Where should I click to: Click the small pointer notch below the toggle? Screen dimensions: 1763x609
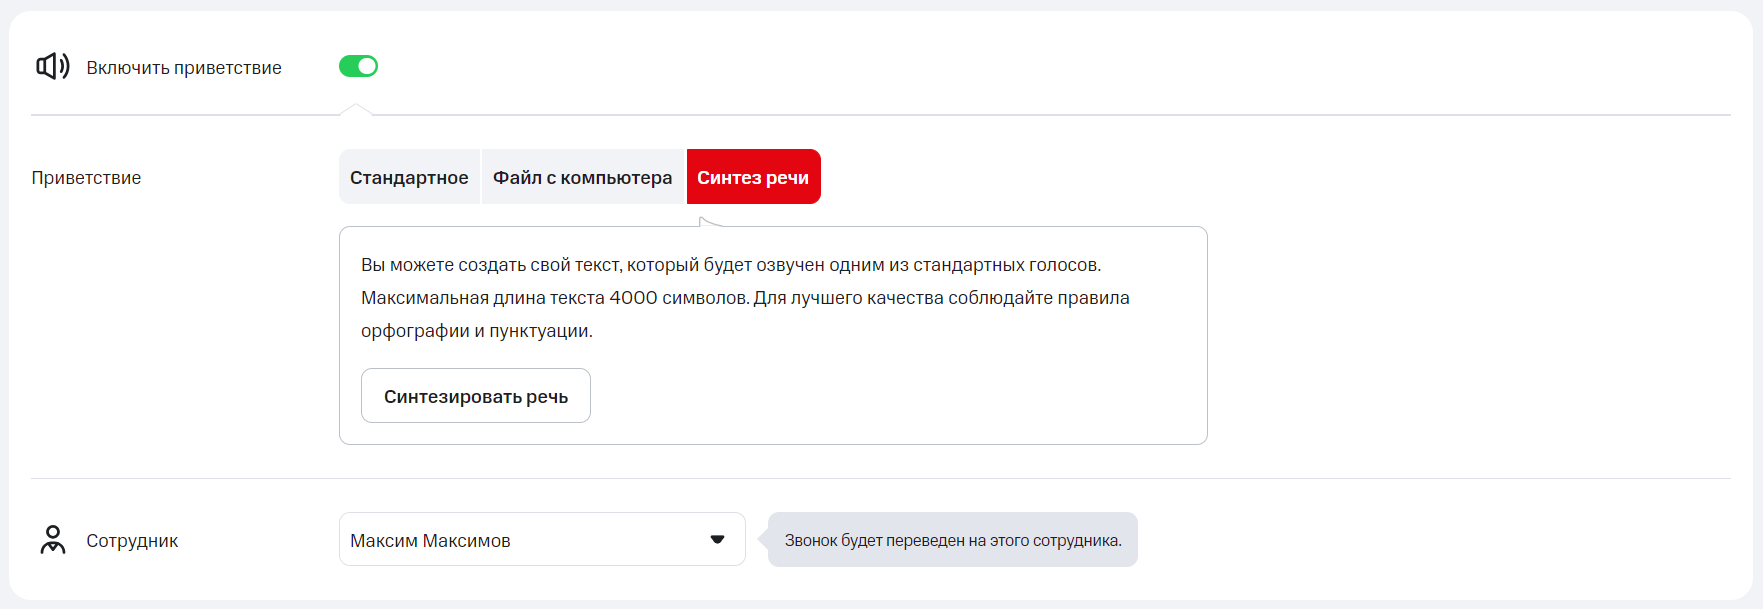click(x=356, y=110)
